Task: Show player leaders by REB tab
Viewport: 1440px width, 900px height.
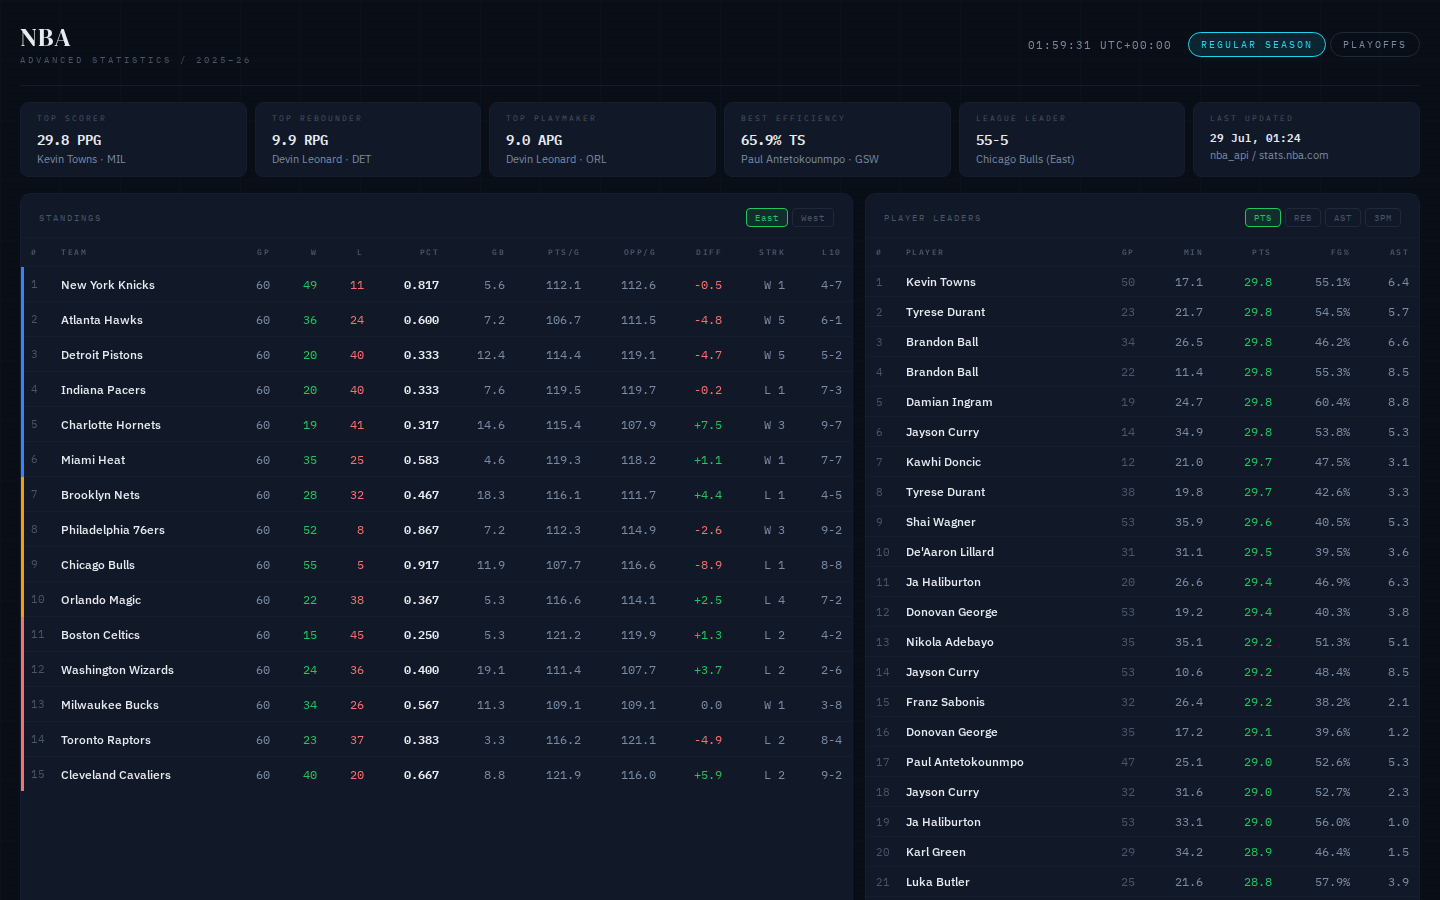Action: [x=1303, y=218]
